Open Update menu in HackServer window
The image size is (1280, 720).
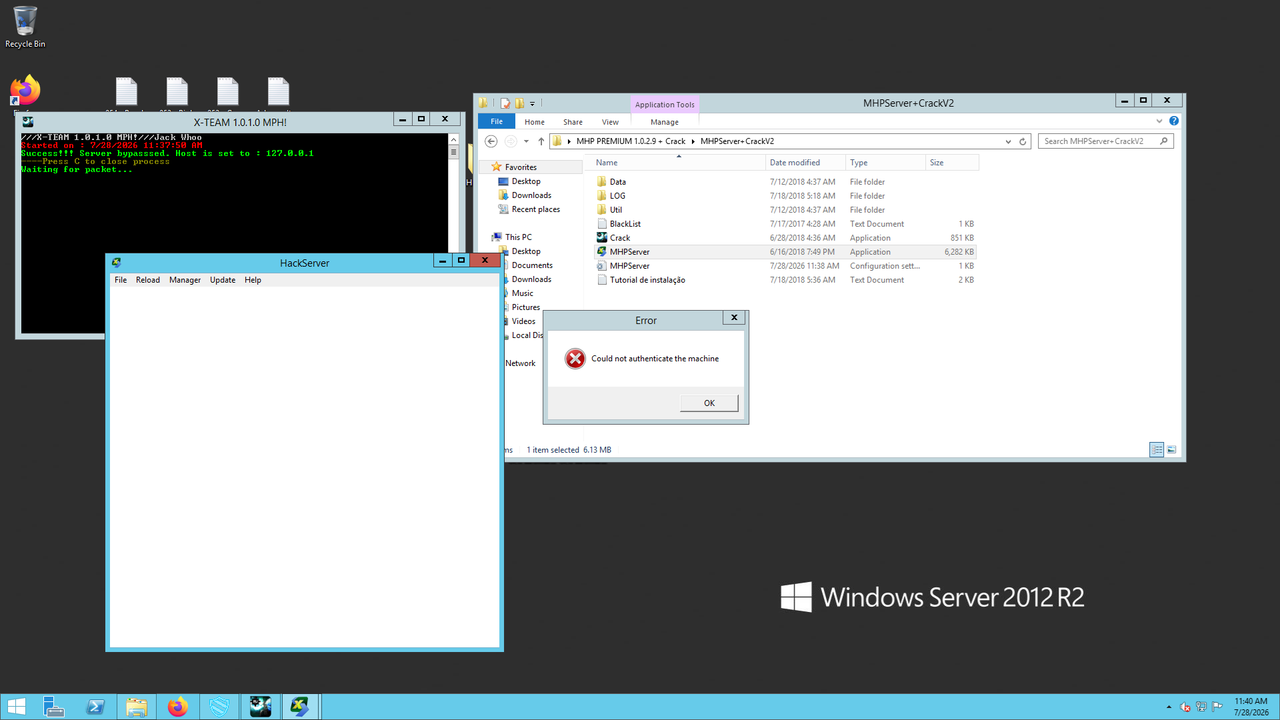[223, 280]
